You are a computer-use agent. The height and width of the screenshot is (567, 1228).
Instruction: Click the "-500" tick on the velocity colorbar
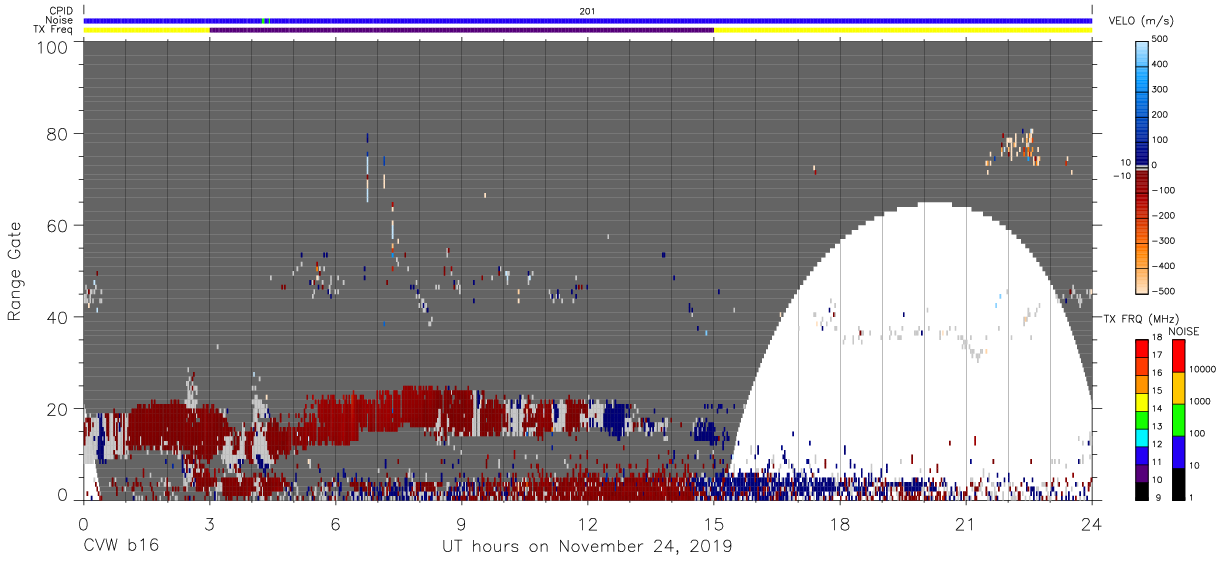click(1162, 291)
